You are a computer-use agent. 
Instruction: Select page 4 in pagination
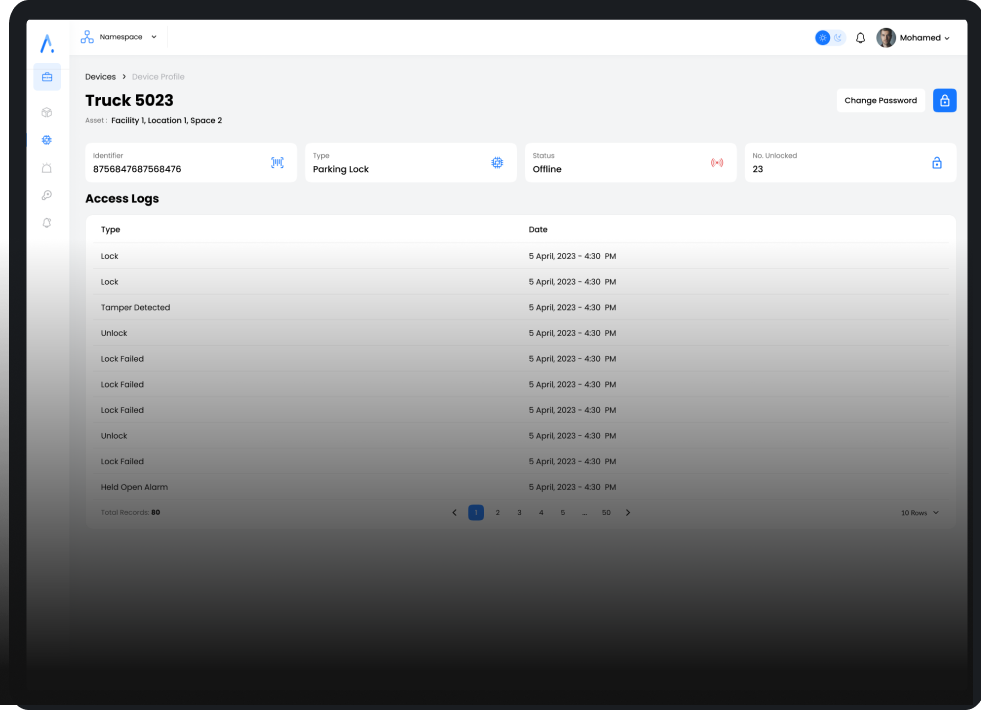(x=541, y=512)
